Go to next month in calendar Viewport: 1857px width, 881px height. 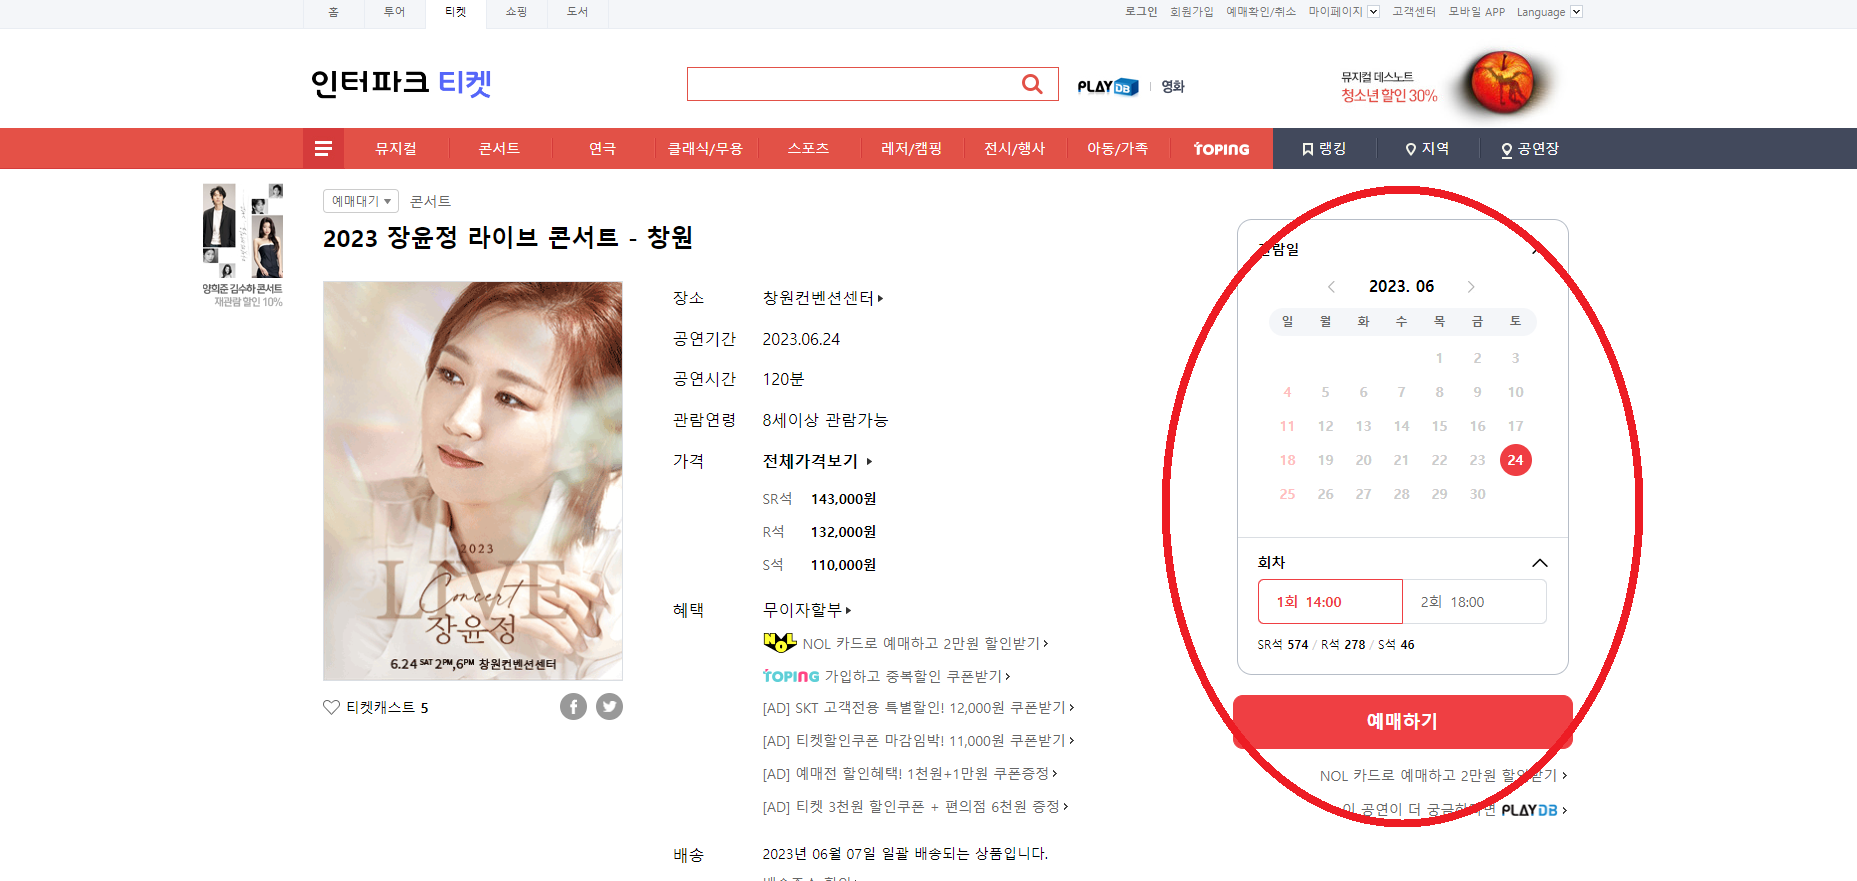coord(1471,287)
